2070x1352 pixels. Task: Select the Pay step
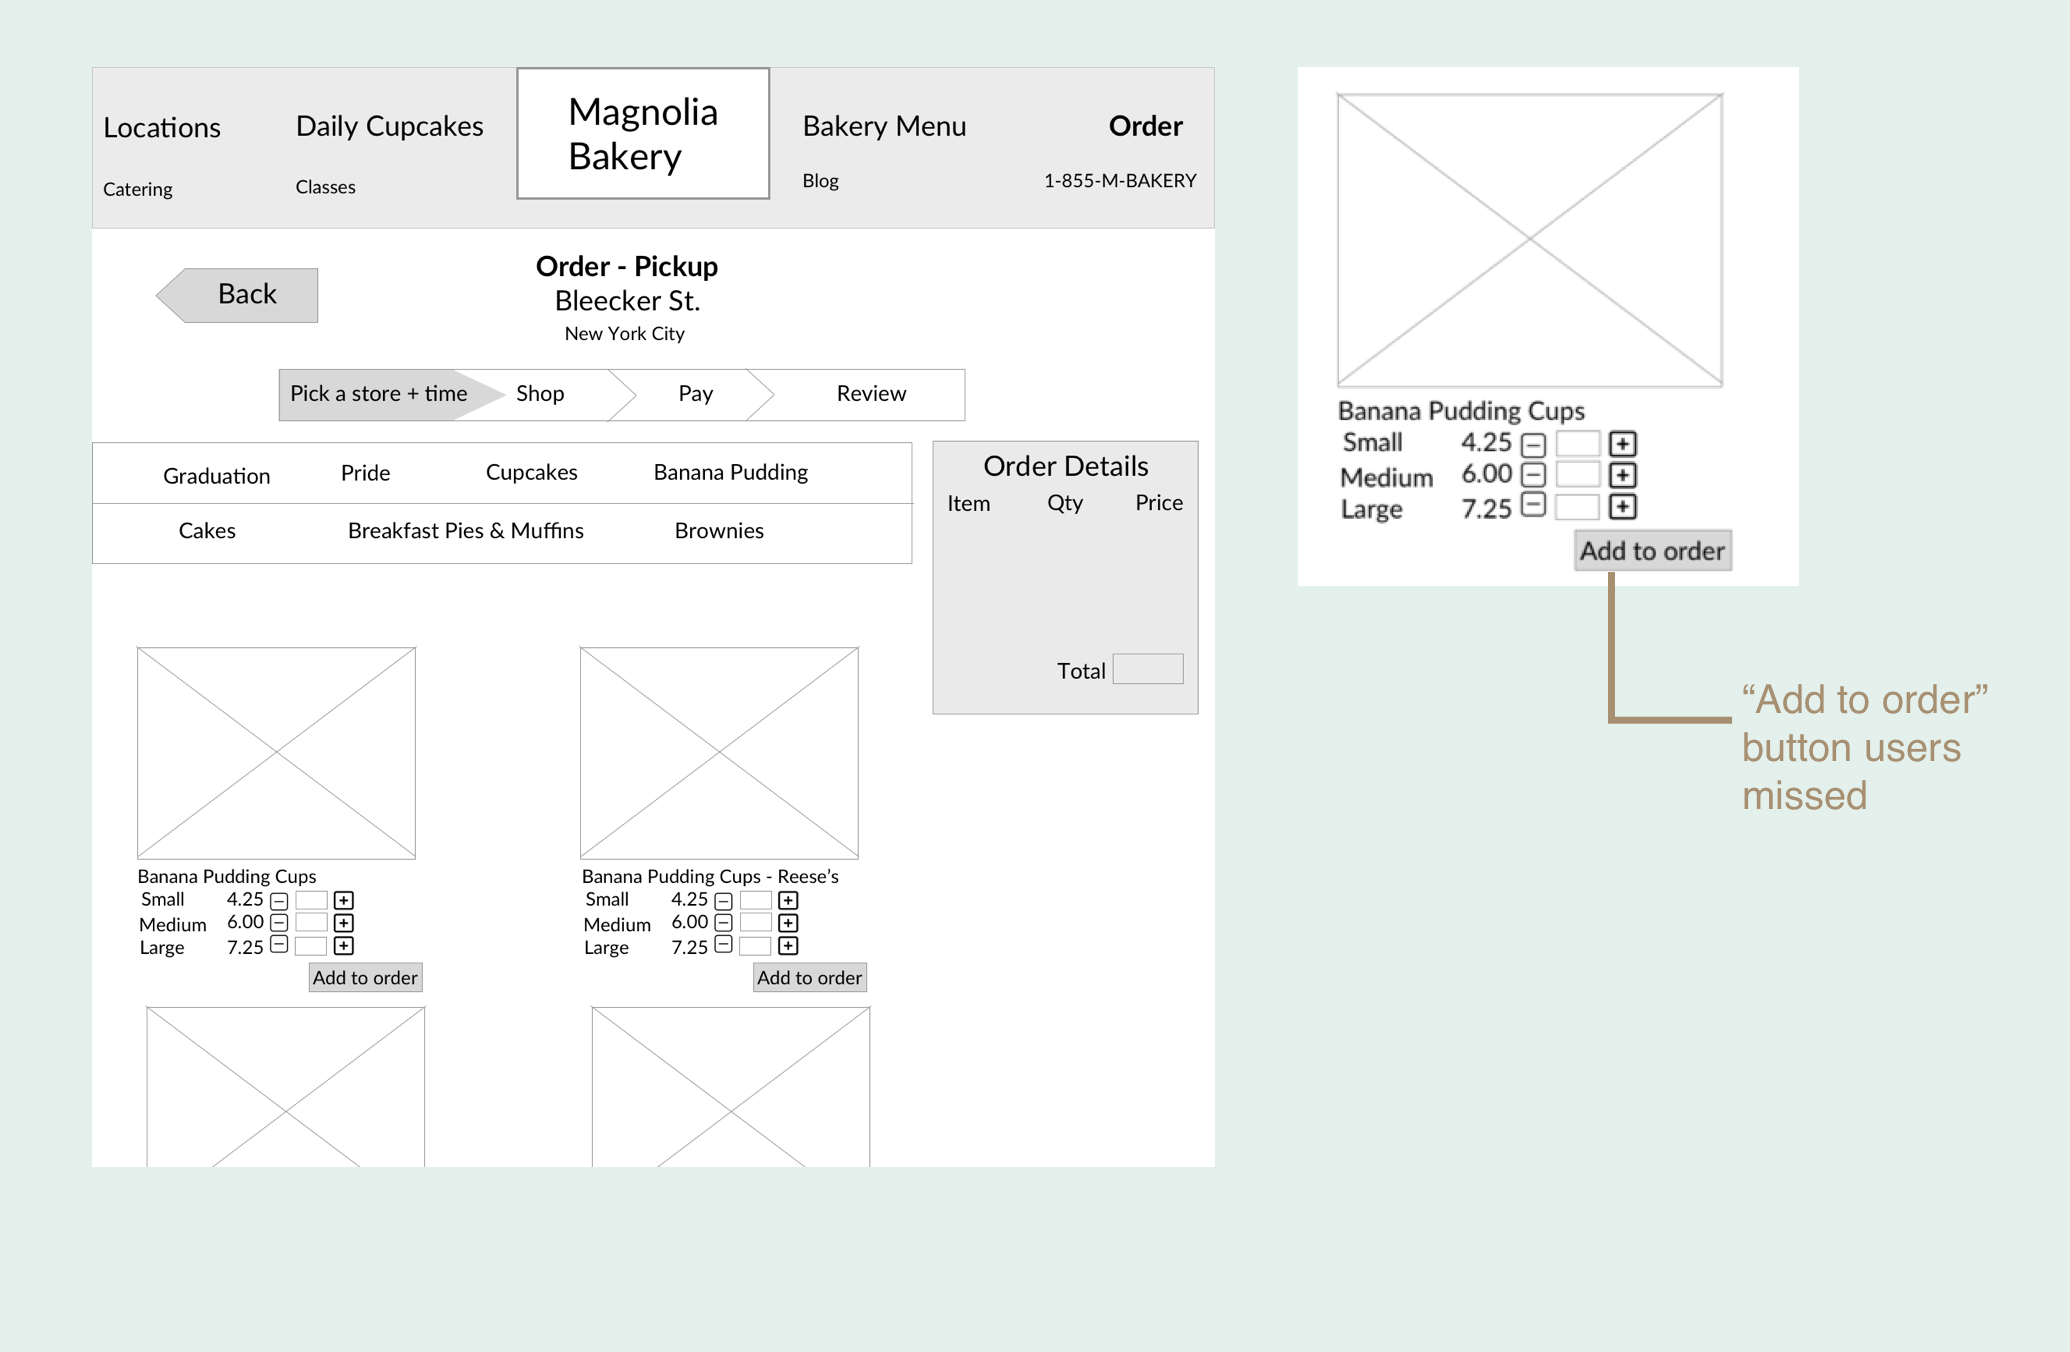point(695,394)
